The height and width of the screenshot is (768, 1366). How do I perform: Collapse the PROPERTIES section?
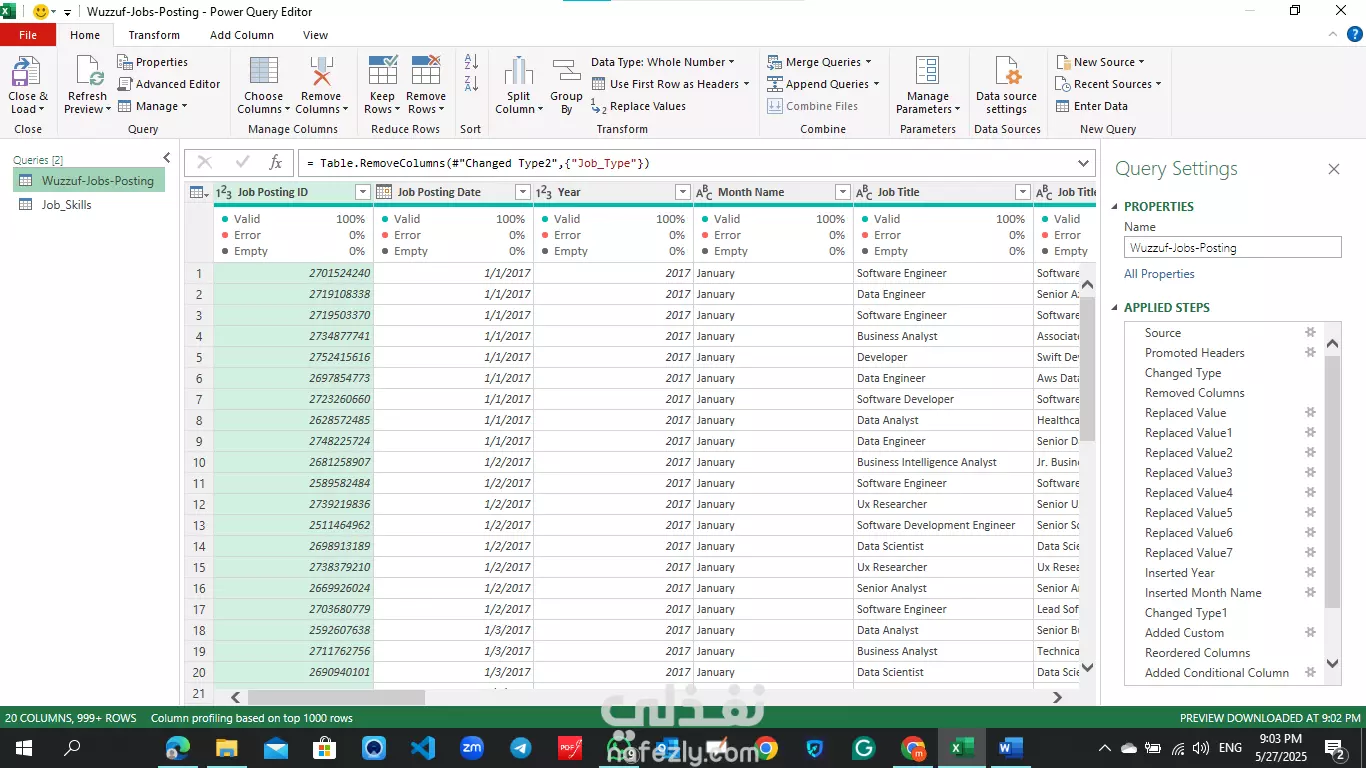[x=1116, y=207]
